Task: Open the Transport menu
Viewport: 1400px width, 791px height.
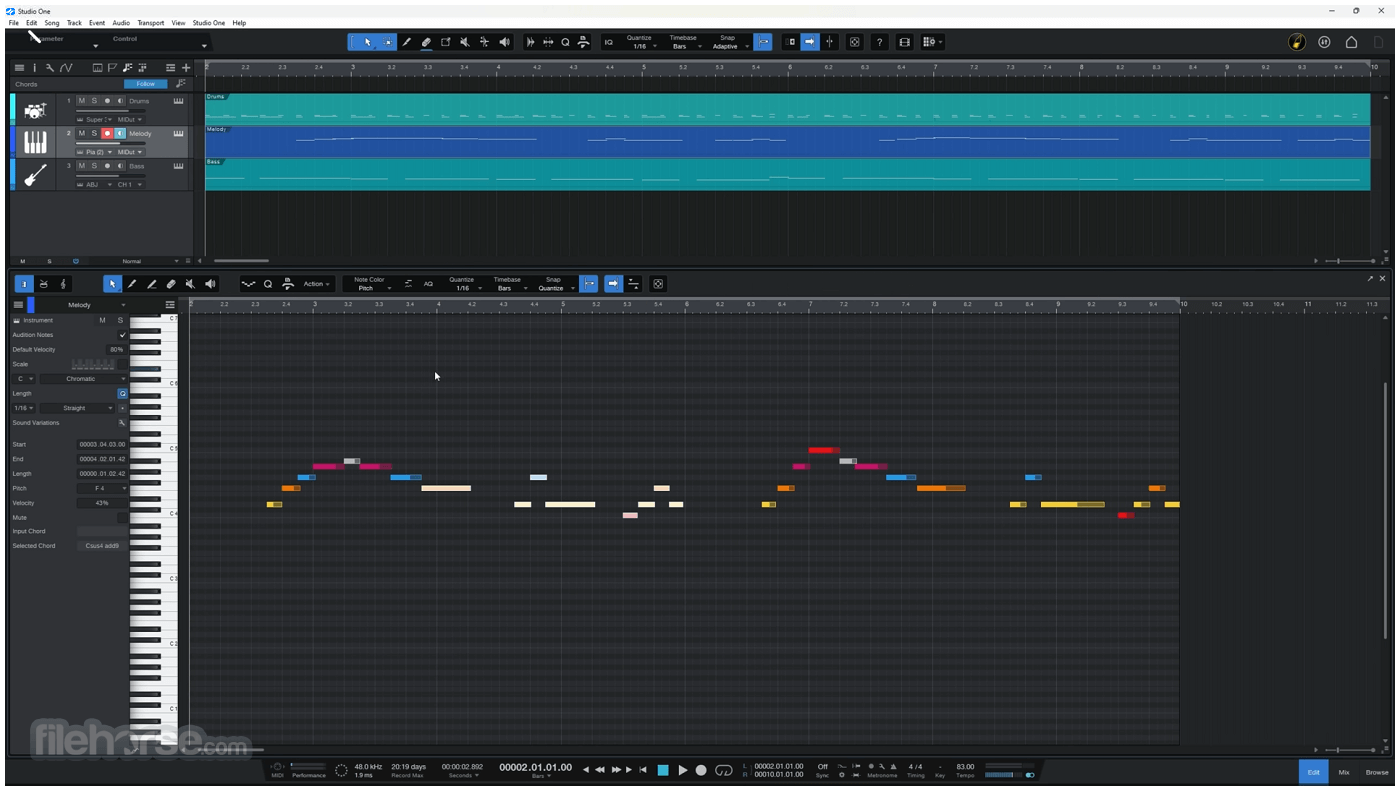Action: click(151, 23)
